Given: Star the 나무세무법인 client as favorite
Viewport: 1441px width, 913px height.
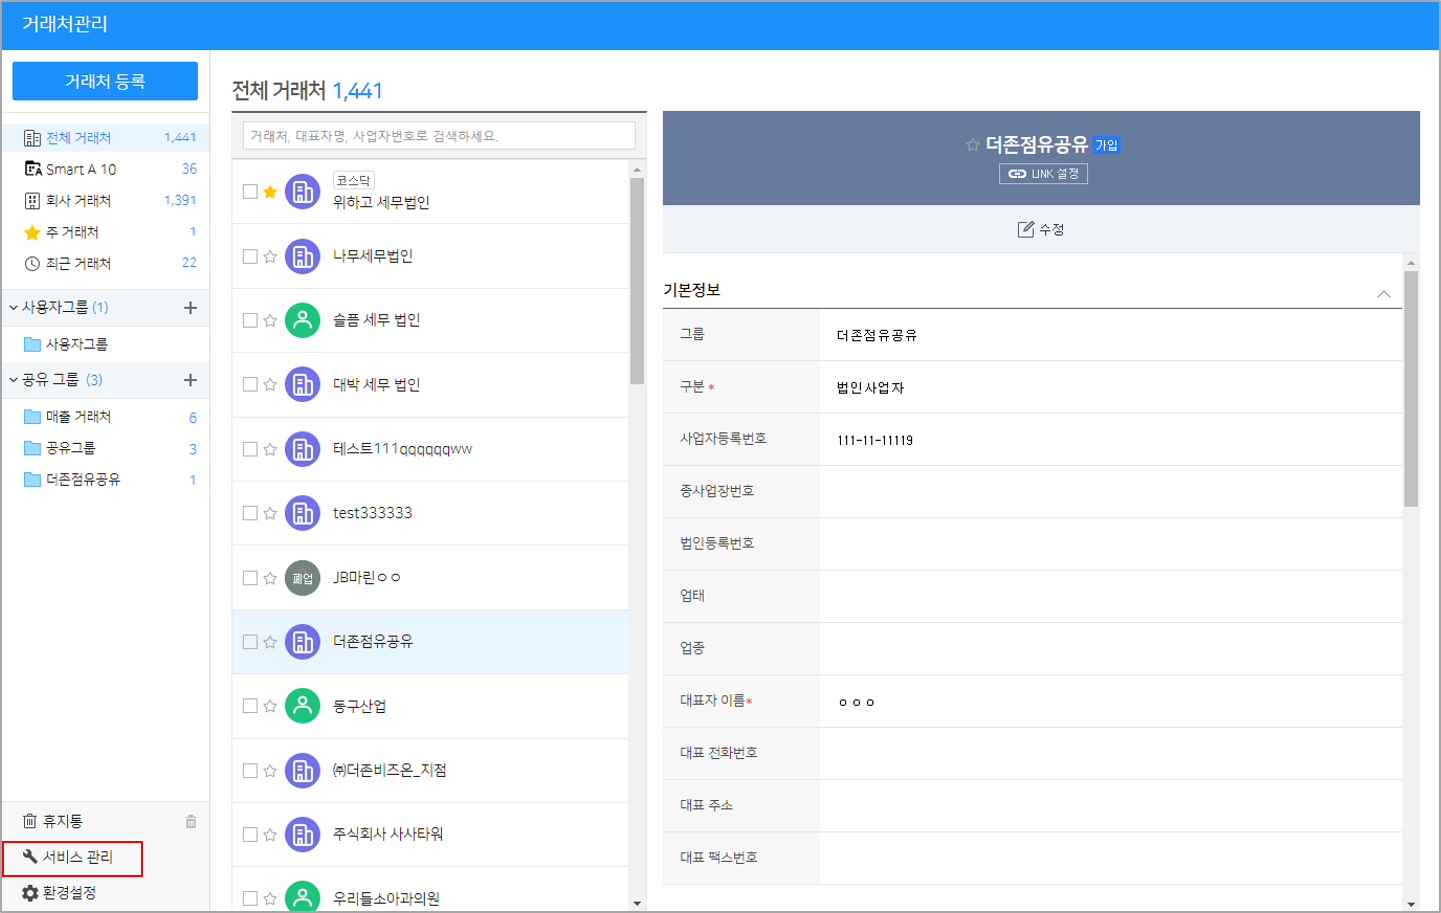Looking at the screenshot, I should pos(270,257).
